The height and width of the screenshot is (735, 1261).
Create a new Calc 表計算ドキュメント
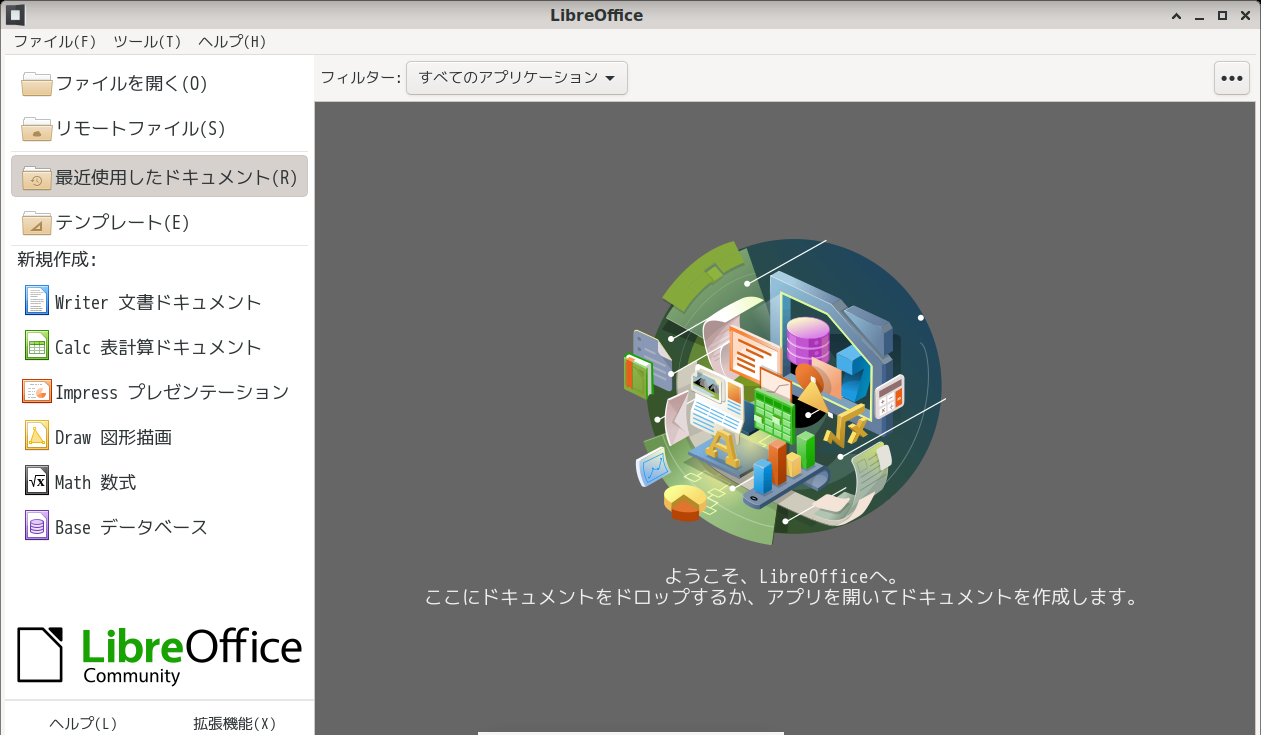(159, 347)
